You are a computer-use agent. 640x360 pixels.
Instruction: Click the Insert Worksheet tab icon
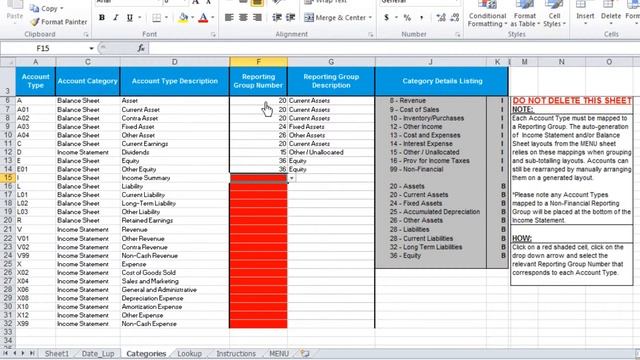click(x=305, y=353)
